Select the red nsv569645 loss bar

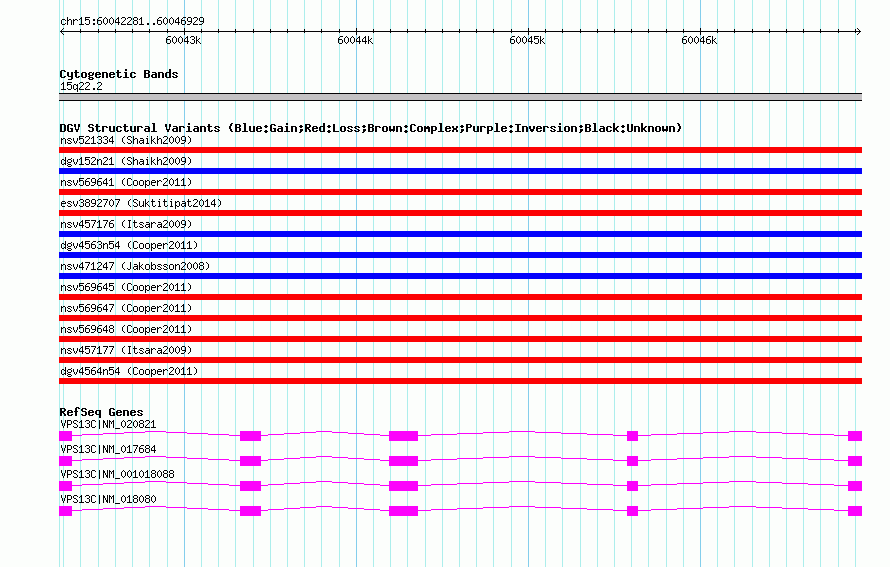[x=460, y=297]
